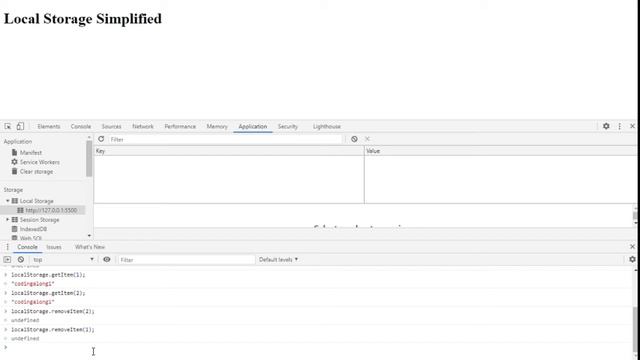This screenshot has width=640, height=360.
Task: Create live expression eye icon
Action: coord(107,260)
